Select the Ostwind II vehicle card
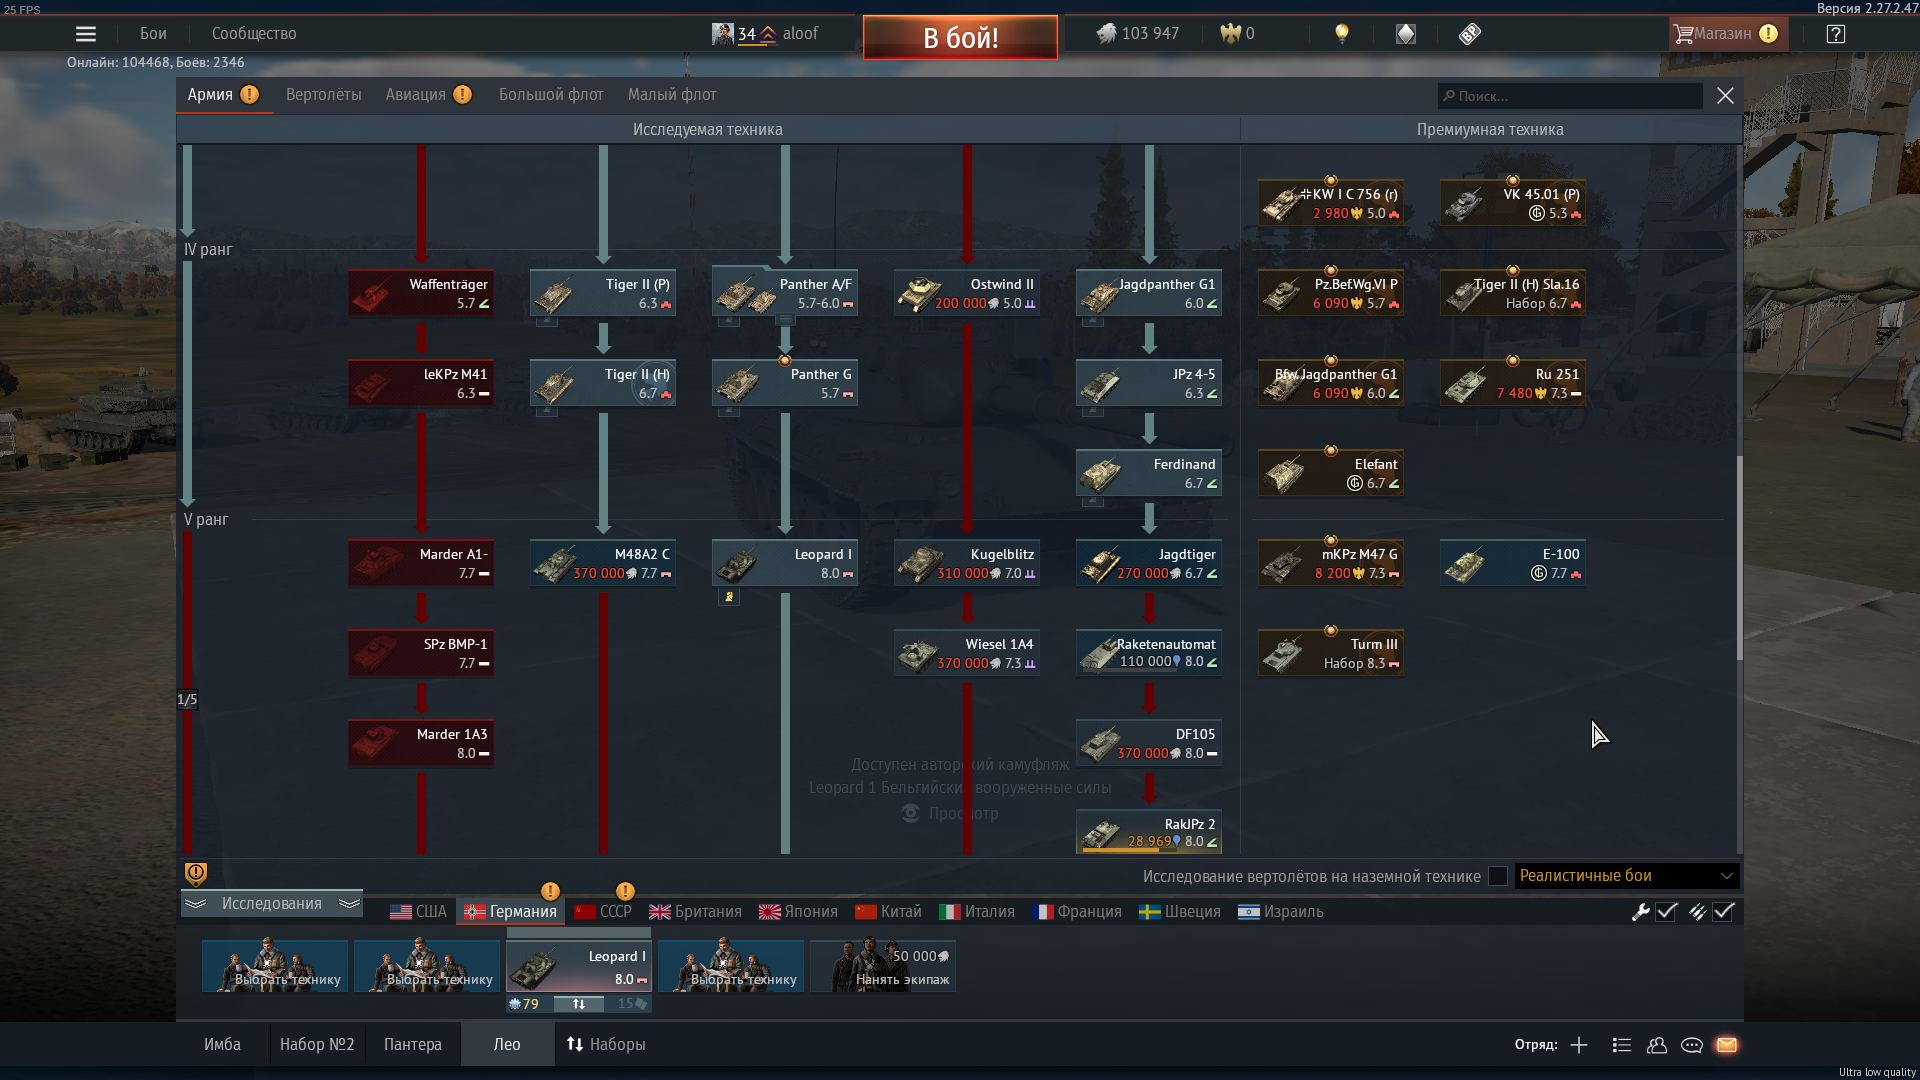Viewport: 1920px width, 1080px height. 967,293
